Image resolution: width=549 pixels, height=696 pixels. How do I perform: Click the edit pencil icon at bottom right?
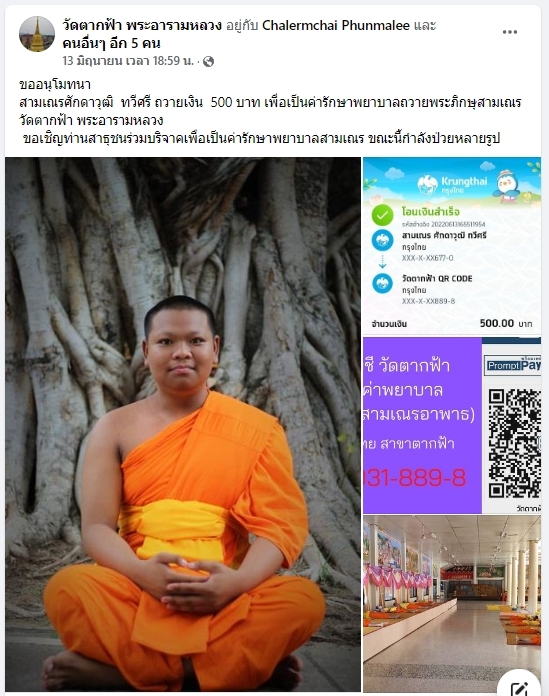pos(519,687)
